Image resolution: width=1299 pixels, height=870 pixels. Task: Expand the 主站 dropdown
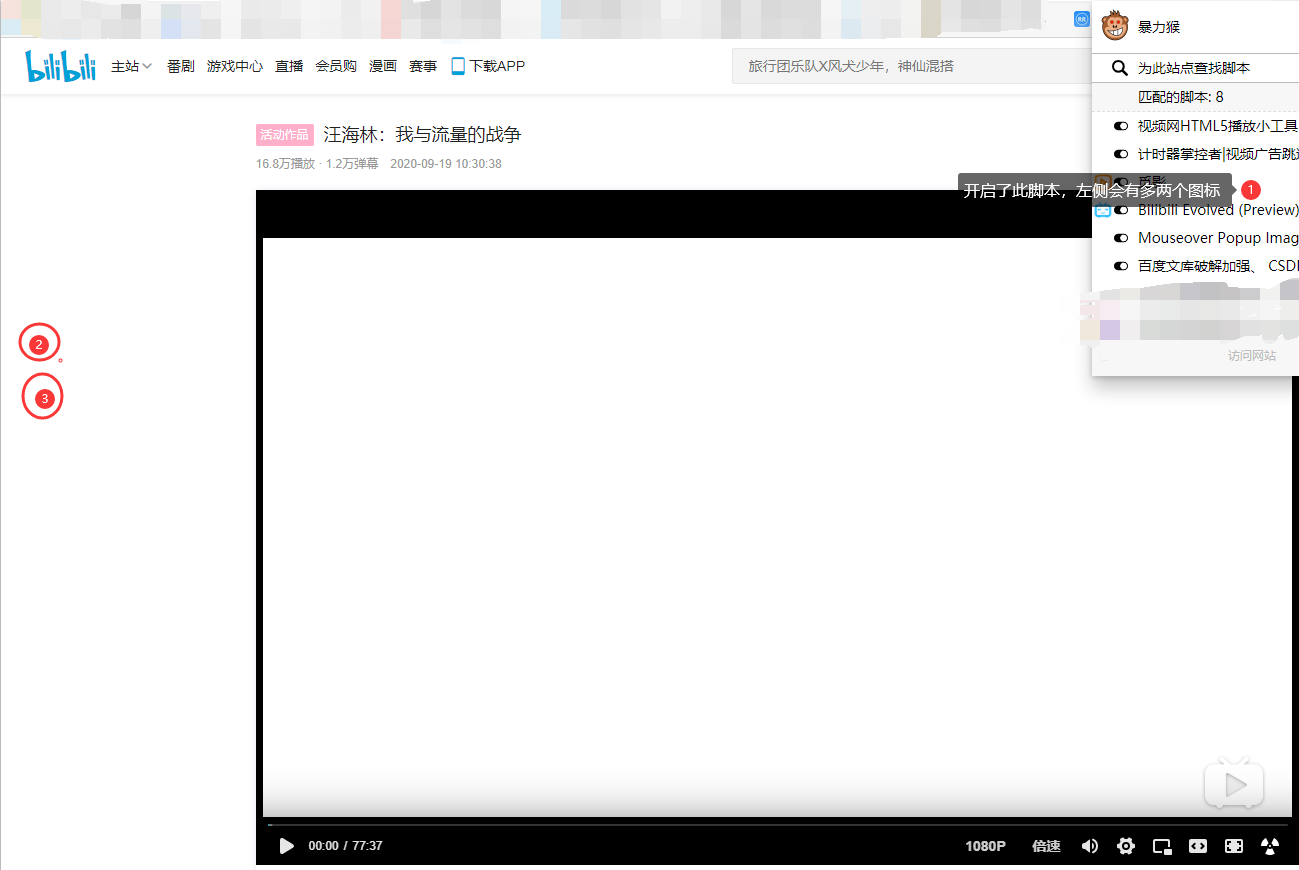coord(130,66)
